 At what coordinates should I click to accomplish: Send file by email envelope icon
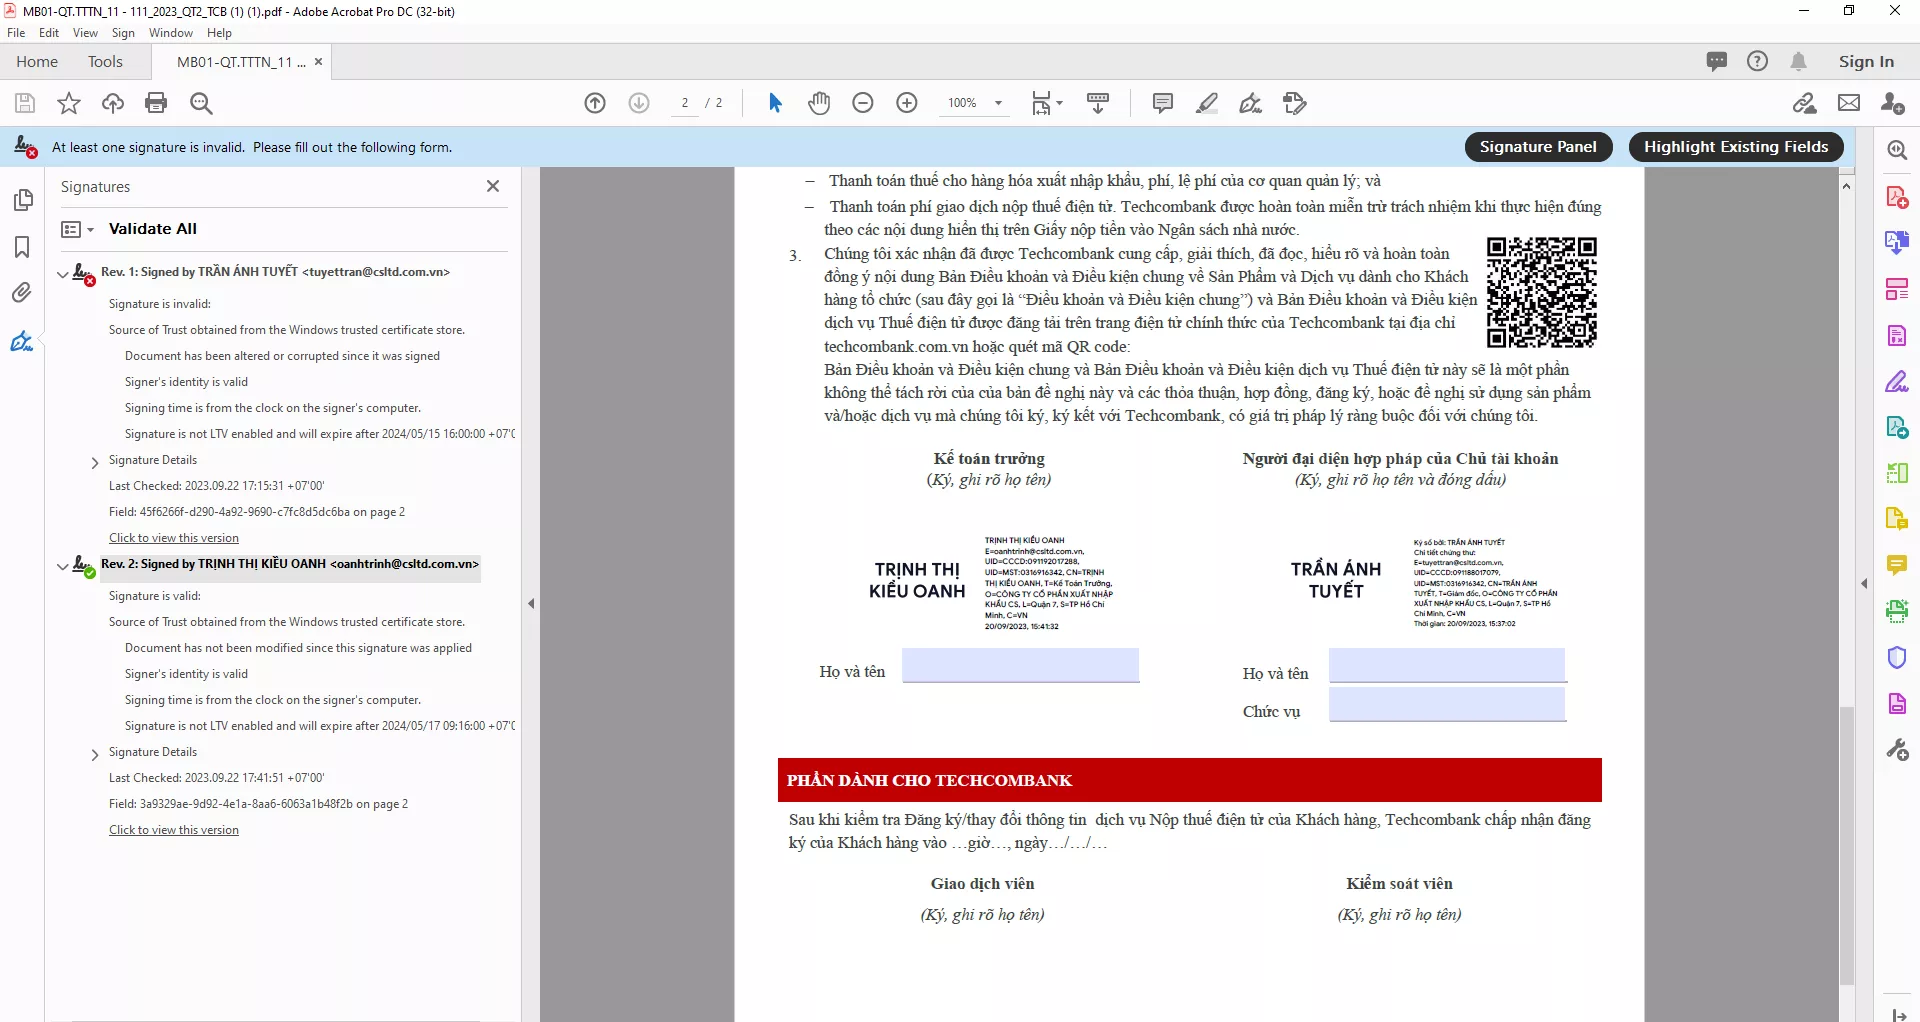pos(1849,103)
